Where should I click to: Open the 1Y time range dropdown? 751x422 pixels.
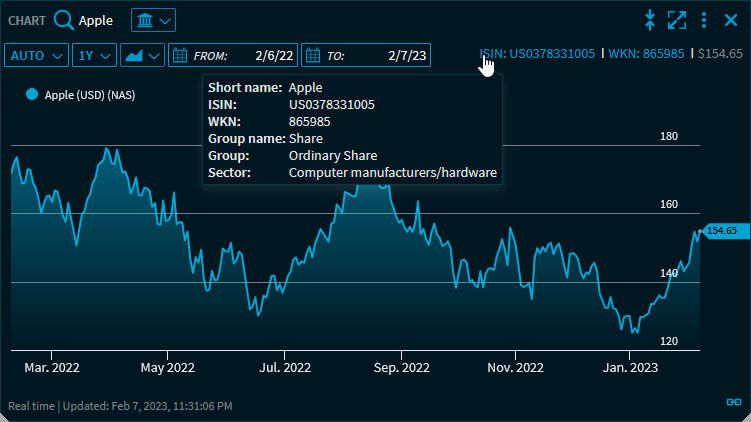pyautogui.click(x=94, y=55)
